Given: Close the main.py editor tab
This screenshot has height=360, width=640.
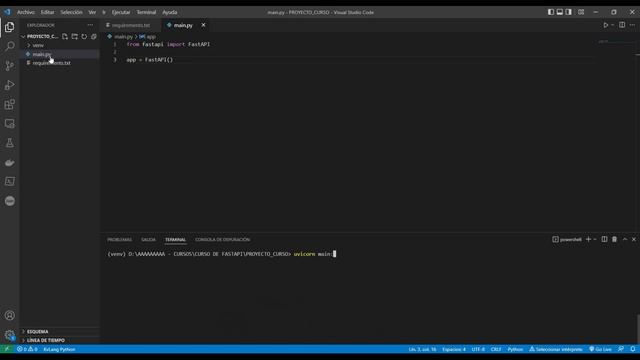Looking at the screenshot, I should coord(203,25).
